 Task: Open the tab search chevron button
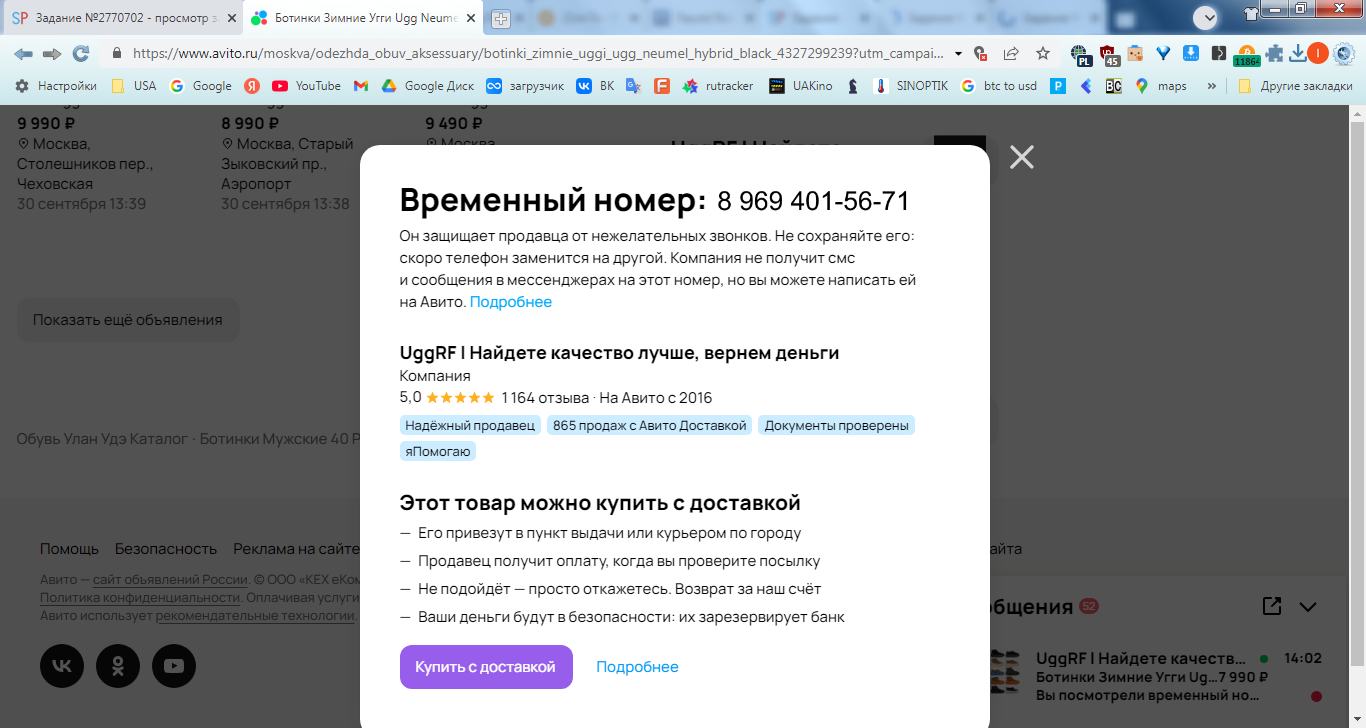pyautogui.click(x=1207, y=17)
